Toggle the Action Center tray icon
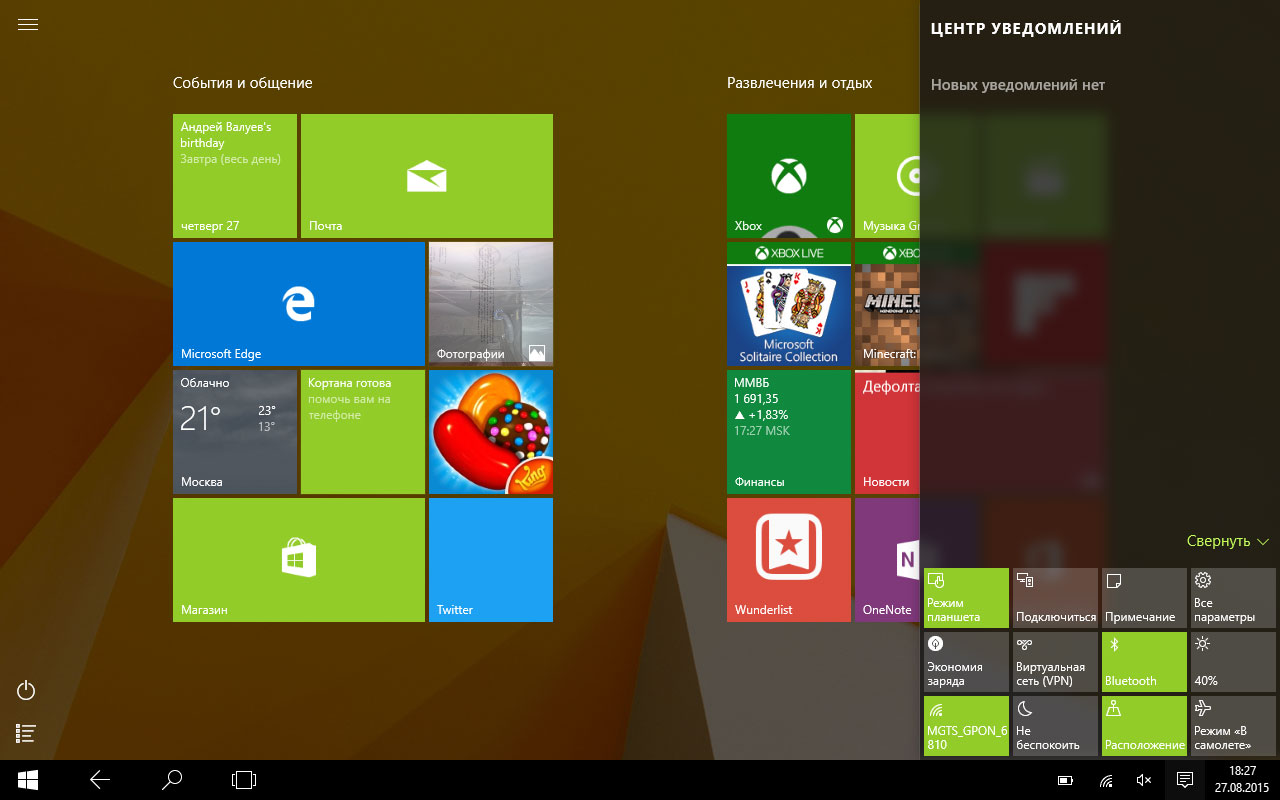Image resolution: width=1280 pixels, height=800 pixels. click(x=1185, y=780)
